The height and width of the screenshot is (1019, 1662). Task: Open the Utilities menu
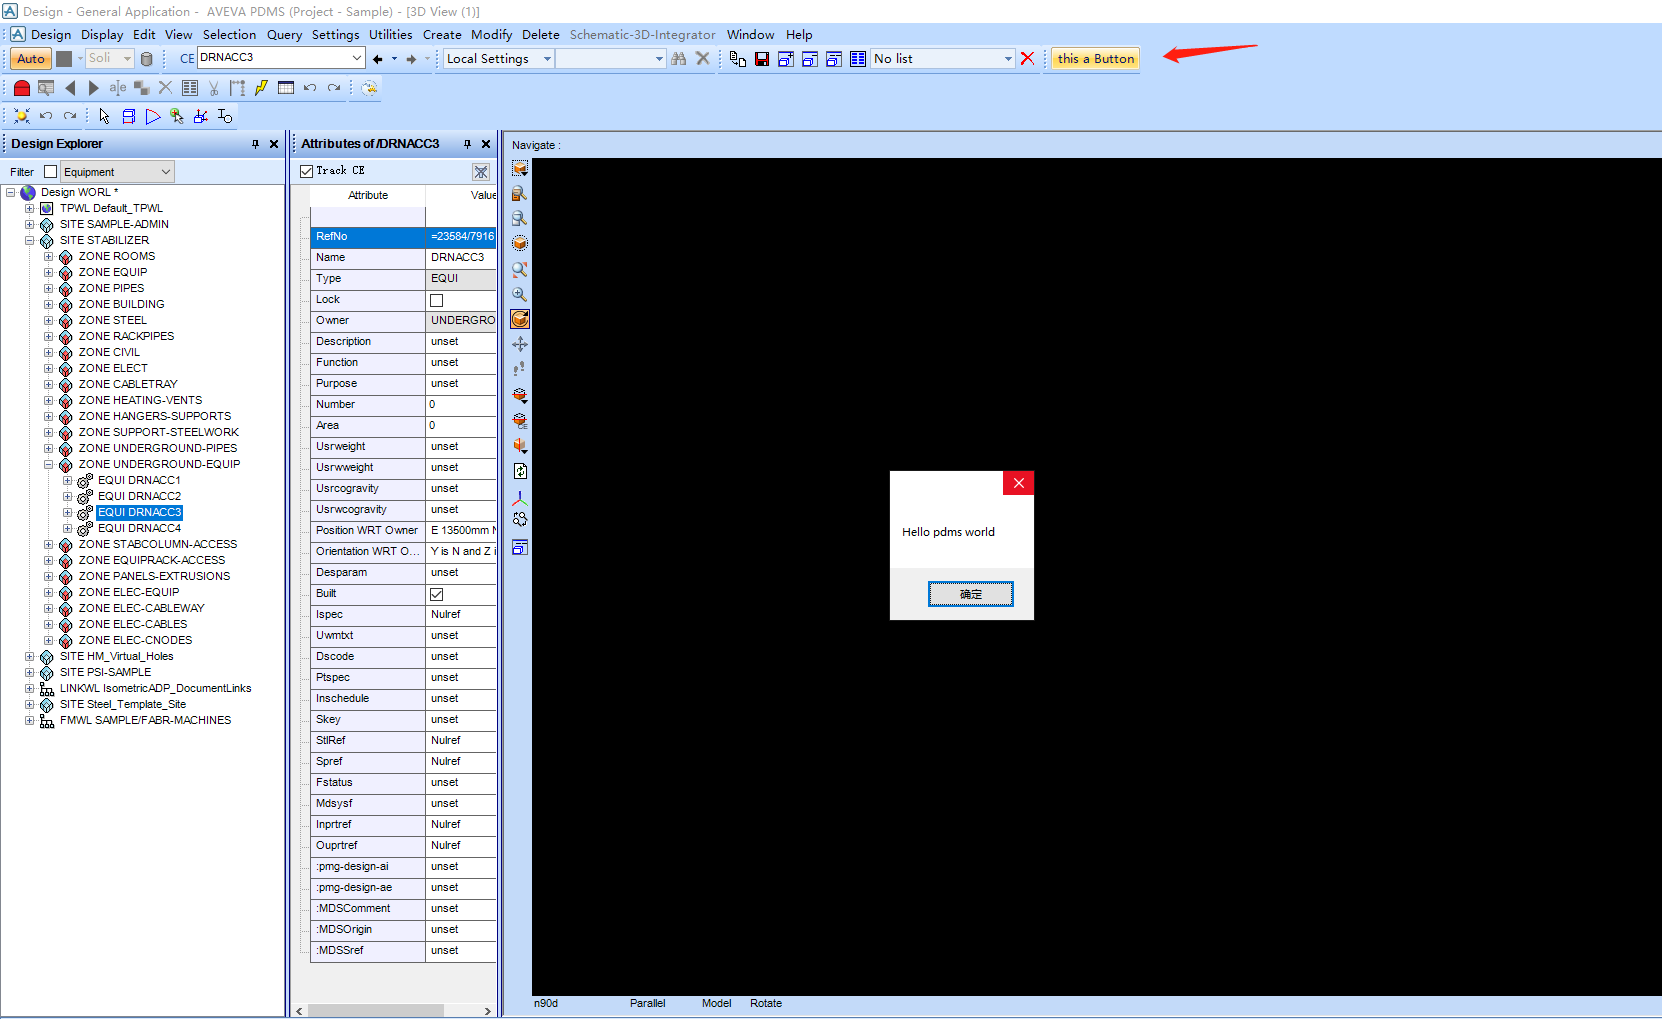(x=390, y=34)
